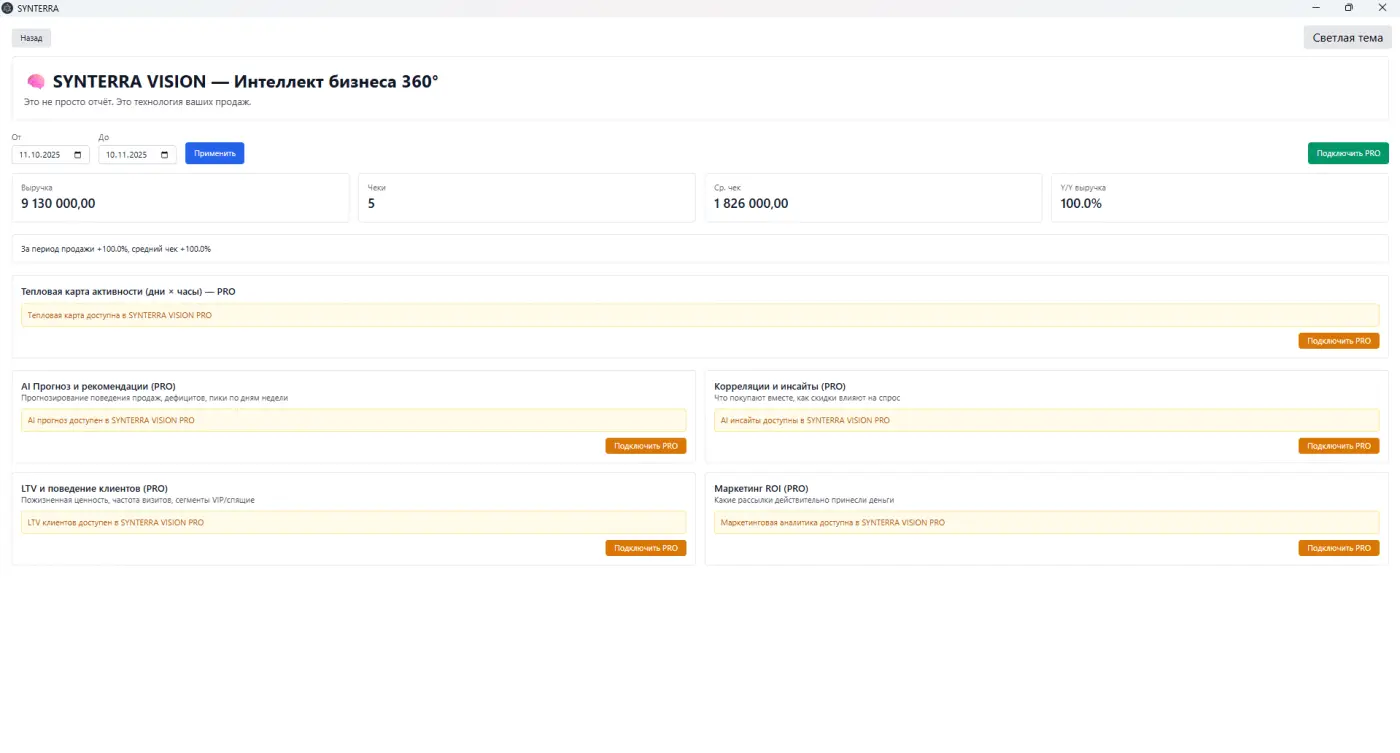
Task: Connect PRO in the Тепловая карта section
Action: [1338, 341]
